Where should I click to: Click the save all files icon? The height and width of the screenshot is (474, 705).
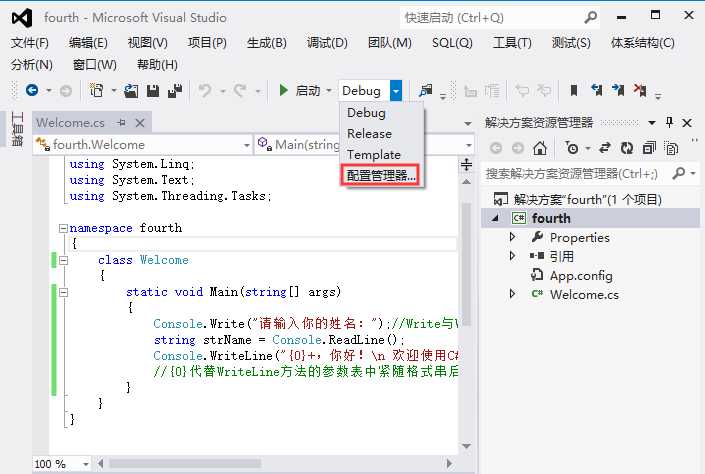(174, 91)
